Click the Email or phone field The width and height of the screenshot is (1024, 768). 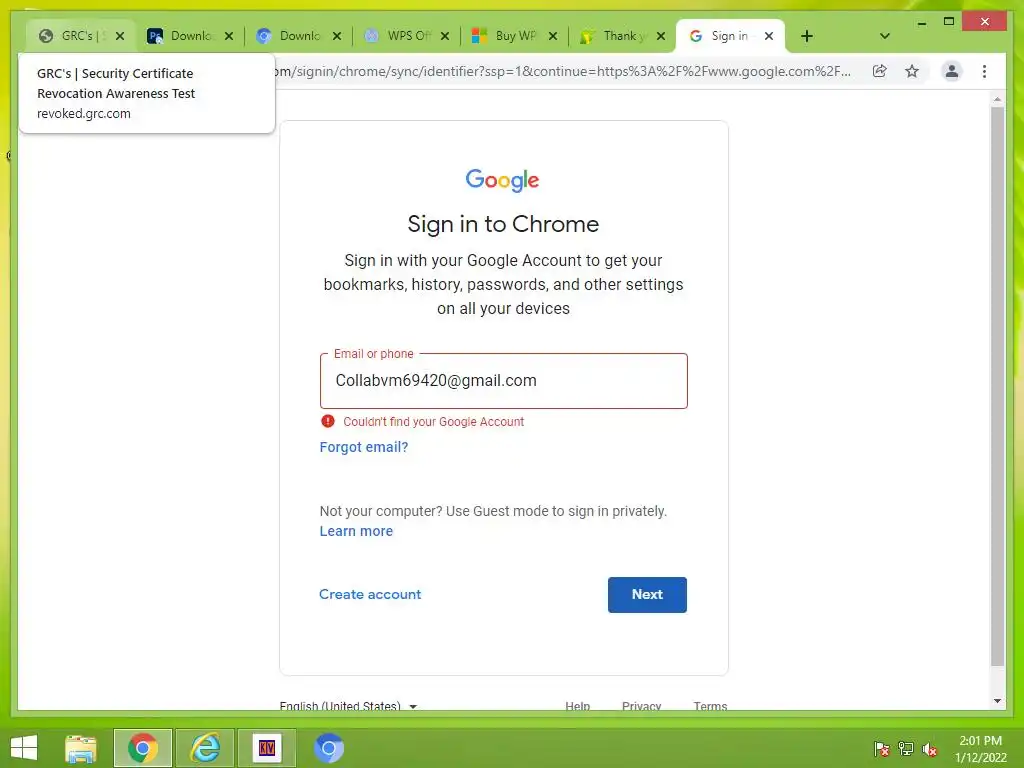tap(504, 381)
